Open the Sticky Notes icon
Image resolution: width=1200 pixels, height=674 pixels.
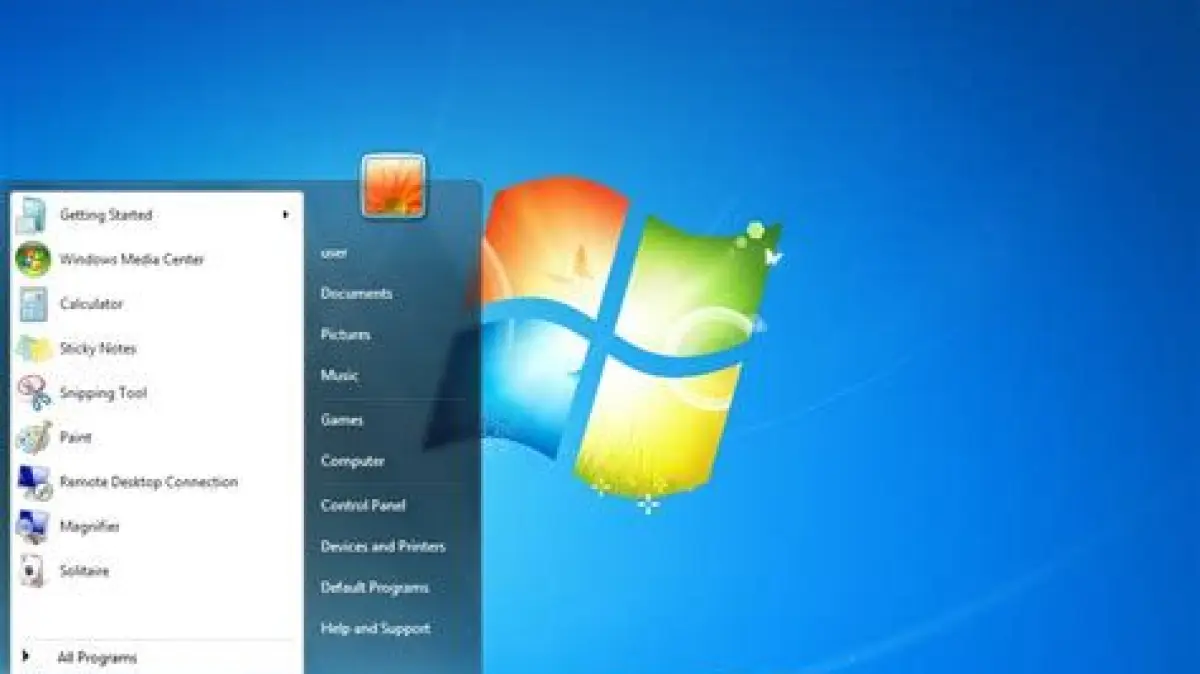(x=33, y=349)
